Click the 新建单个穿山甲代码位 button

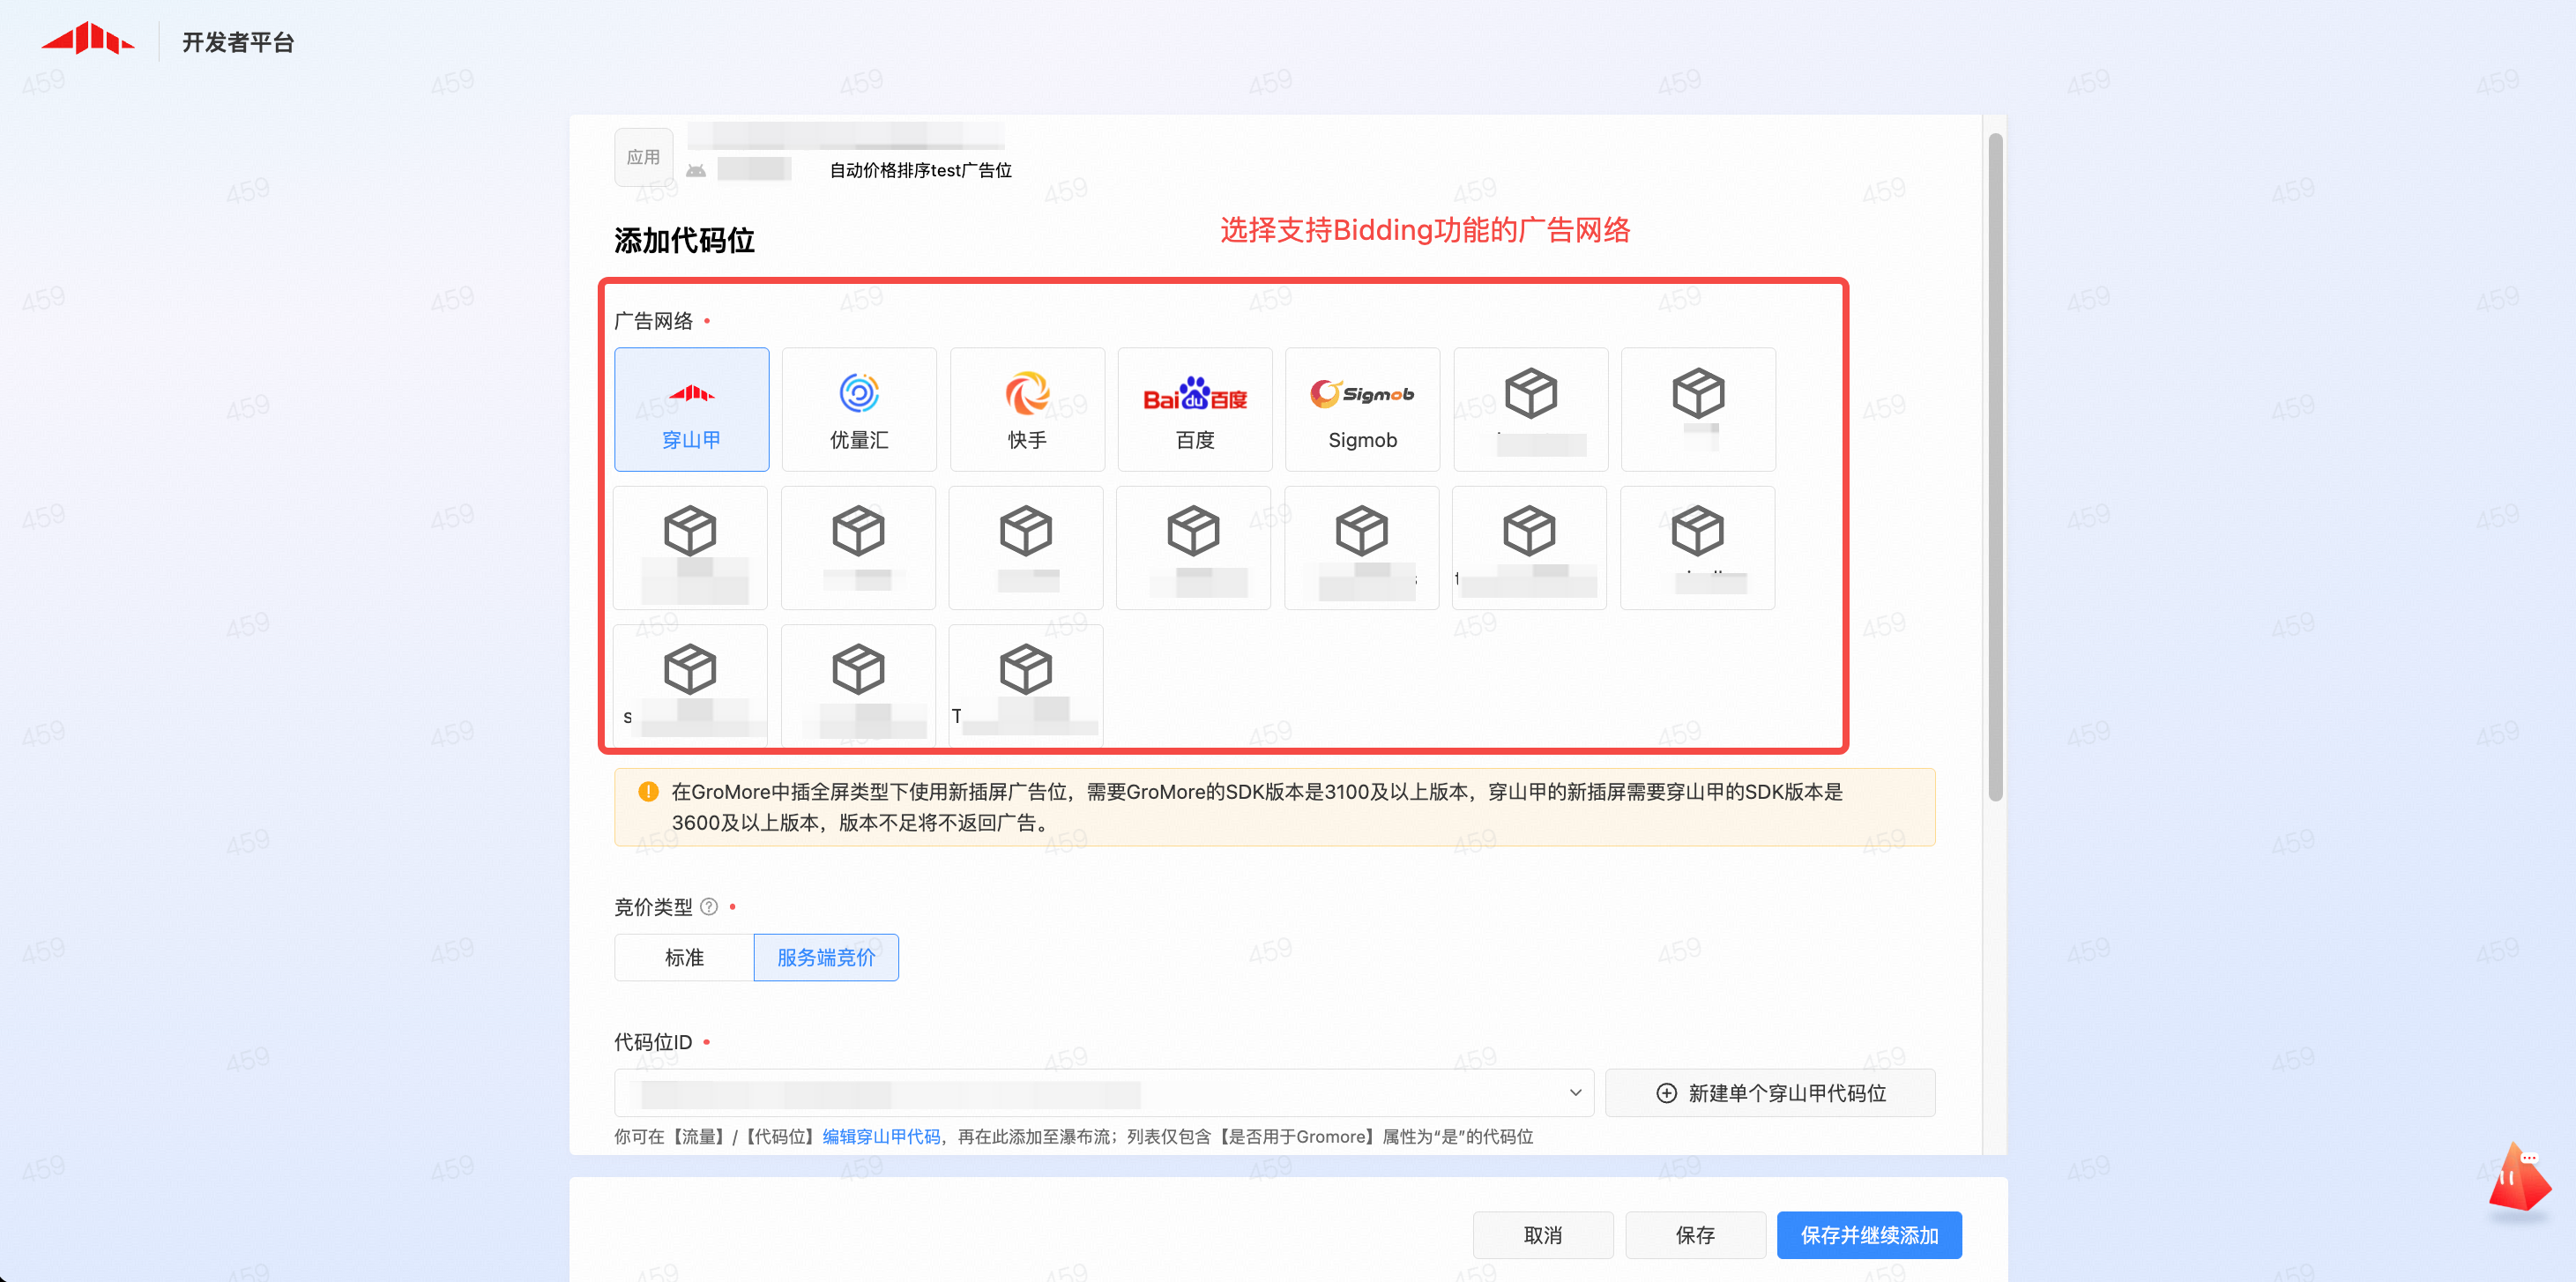(x=1770, y=1093)
